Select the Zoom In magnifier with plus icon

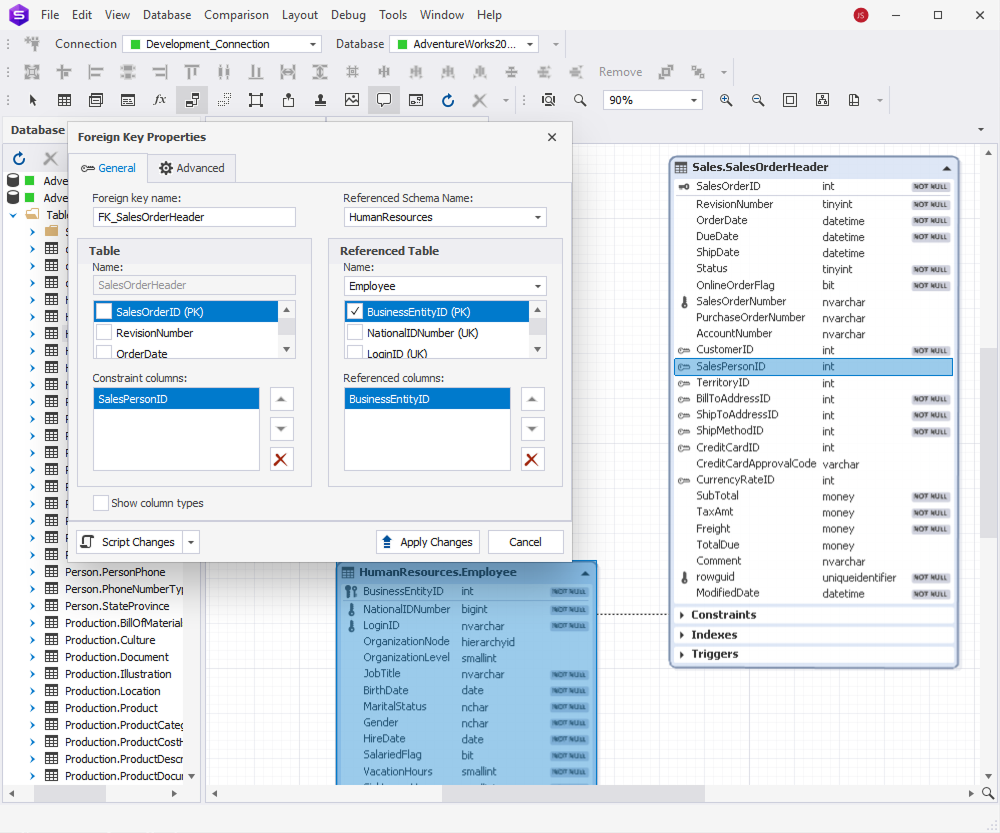(724, 99)
